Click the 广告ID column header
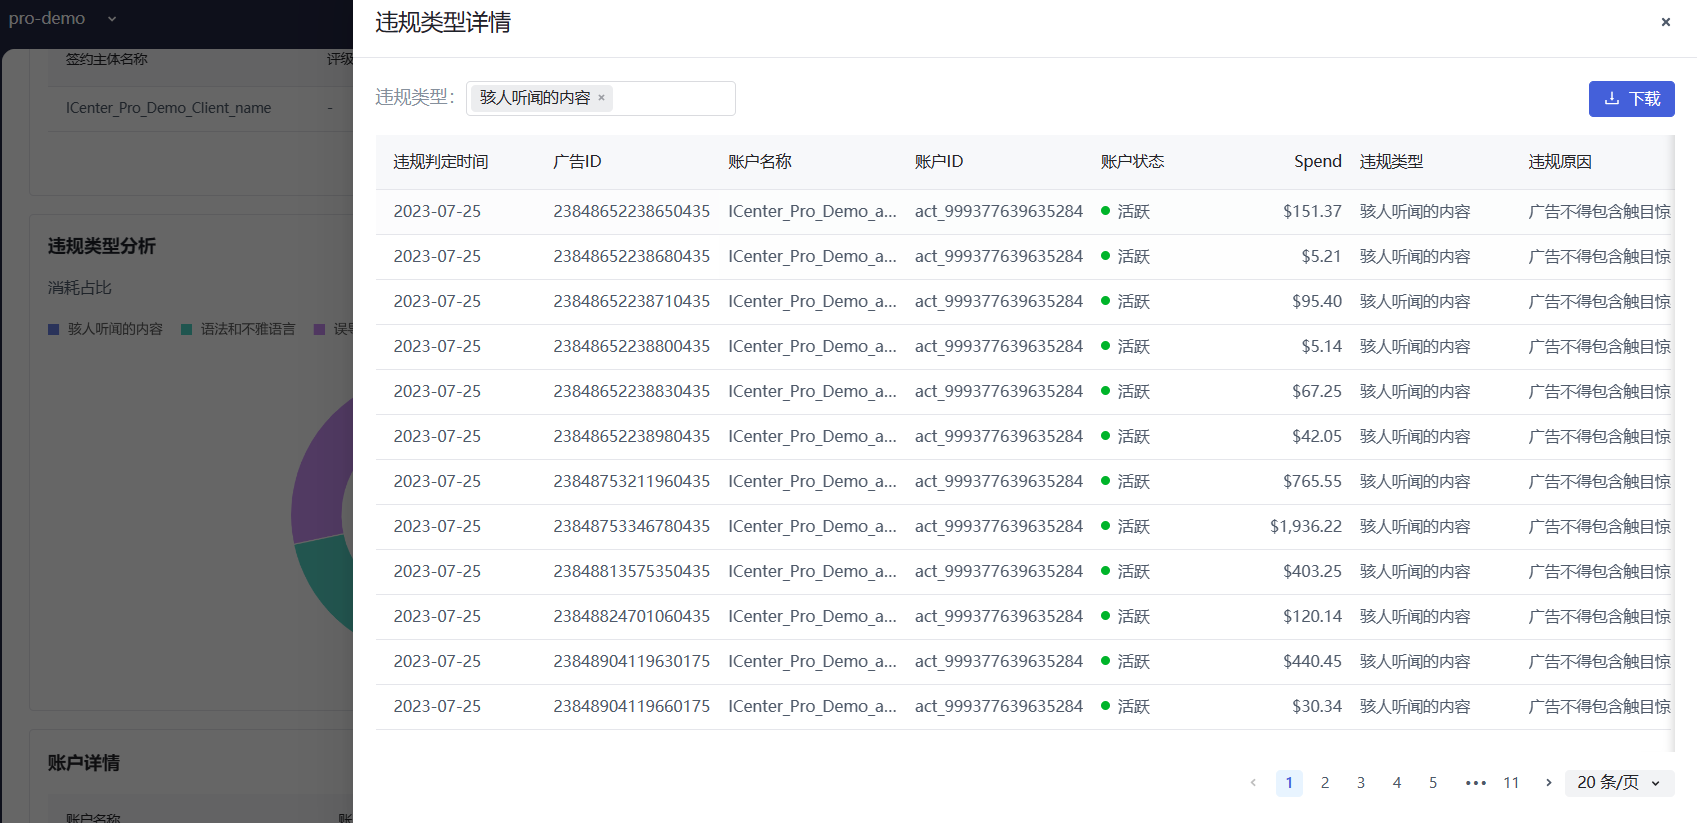Screen dimensions: 1697x823 (577, 162)
